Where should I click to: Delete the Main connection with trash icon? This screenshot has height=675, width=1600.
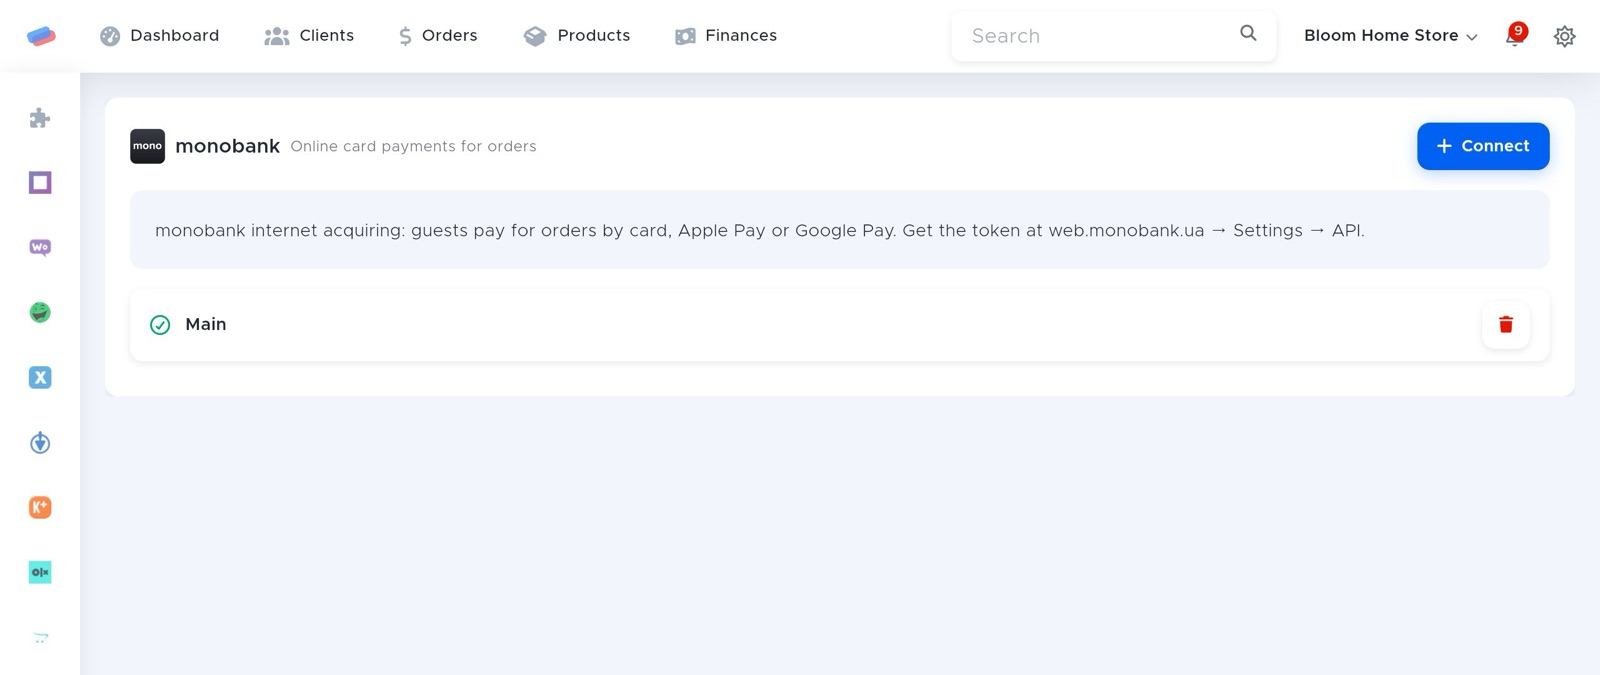[1506, 324]
